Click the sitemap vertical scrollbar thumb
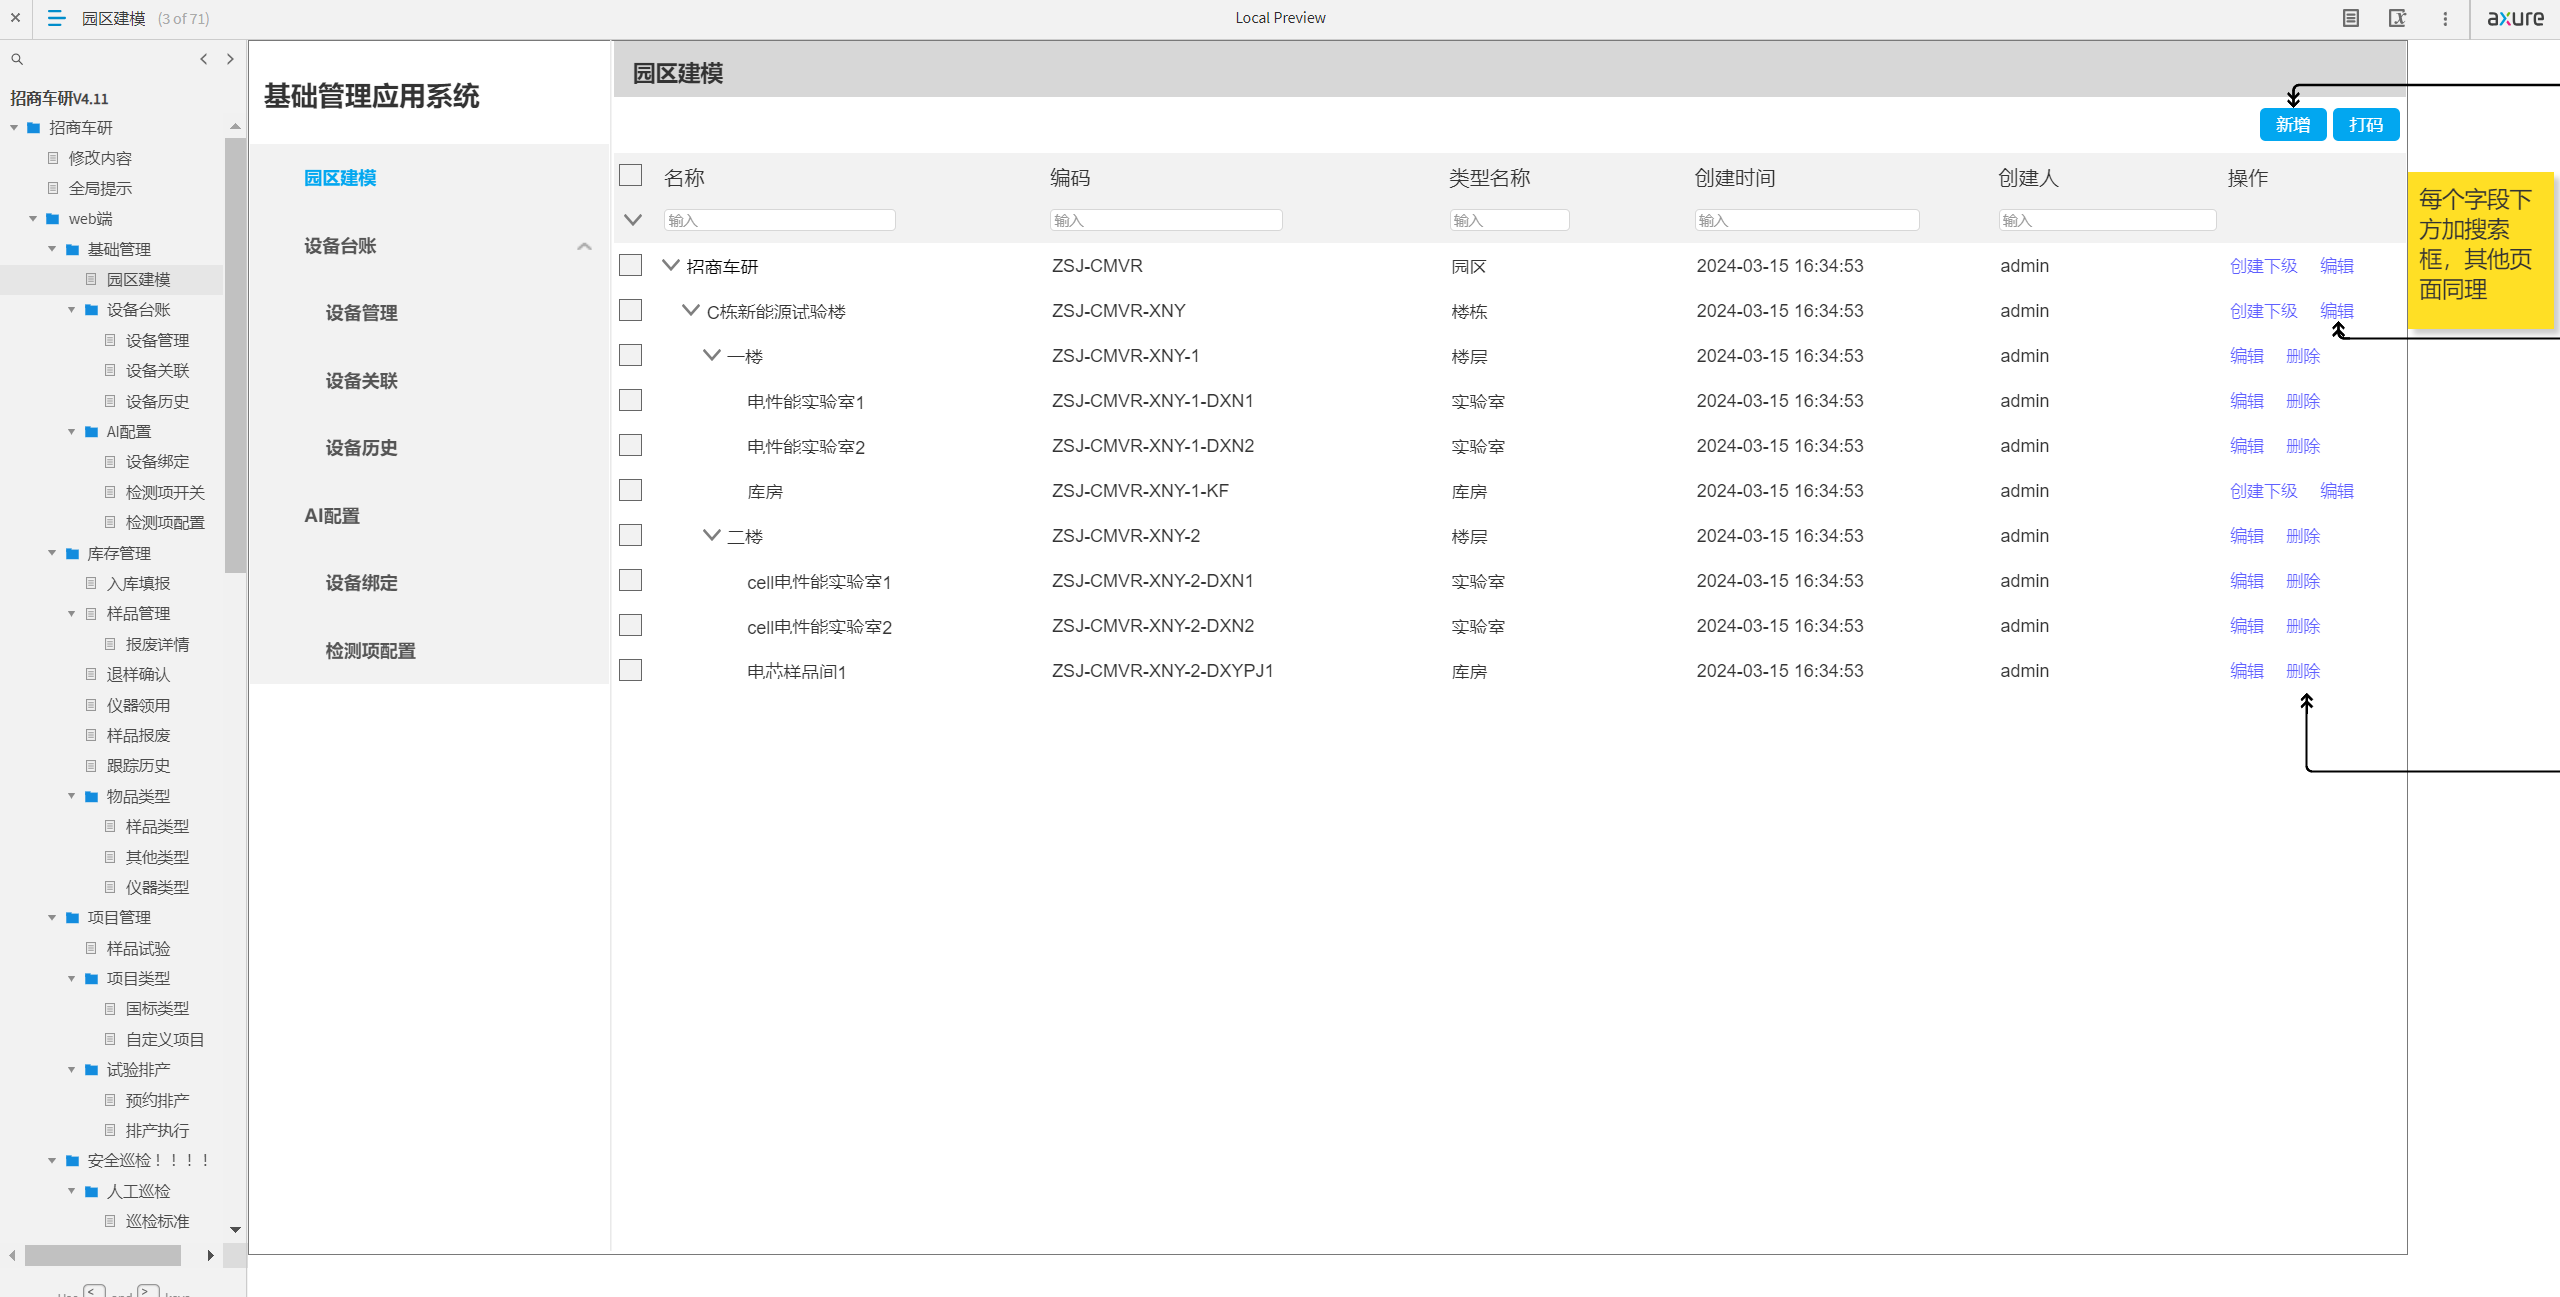The image size is (2560, 1297). pyautogui.click(x=235, y=355)
